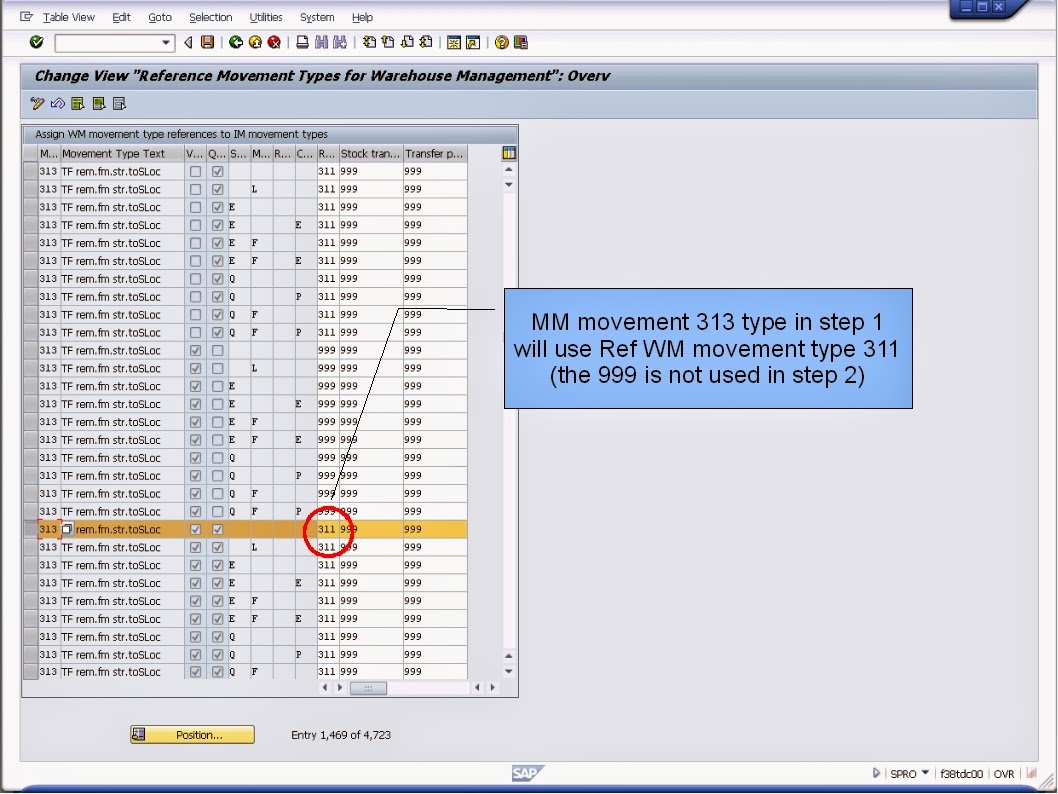Open the Print function icon
Image resolution: width=1058 pixels, height=794 pixels.
click(301, 42)
